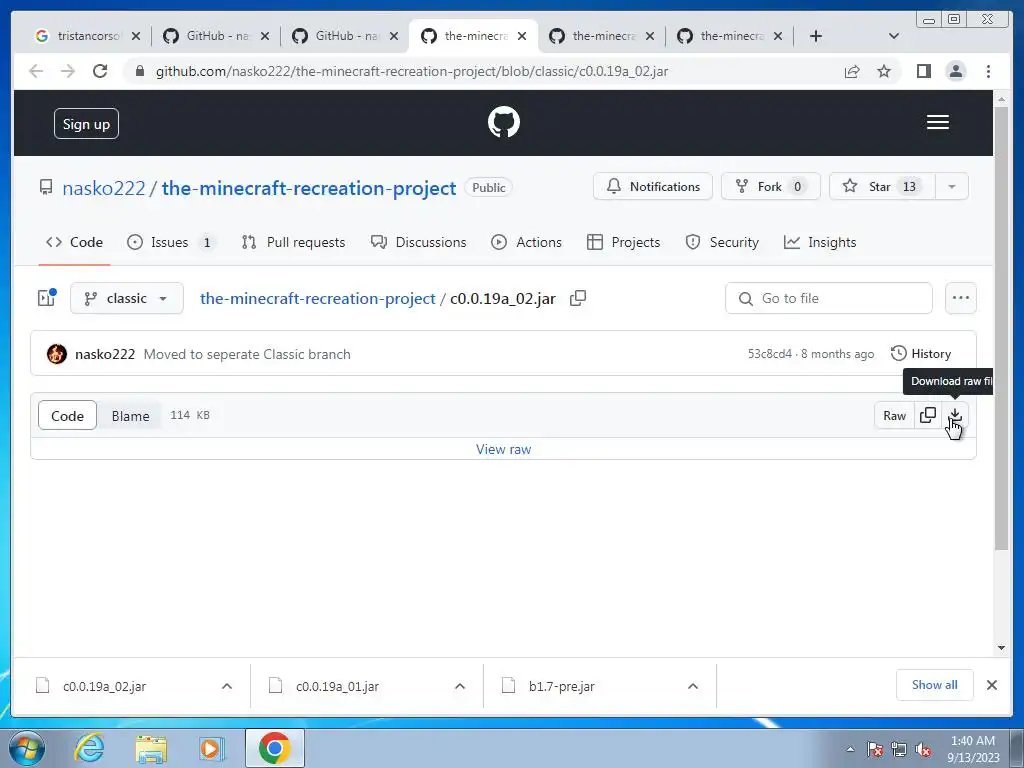1024x768 pixels.
Task: Close the downloads bar
Action: (991, 685)
